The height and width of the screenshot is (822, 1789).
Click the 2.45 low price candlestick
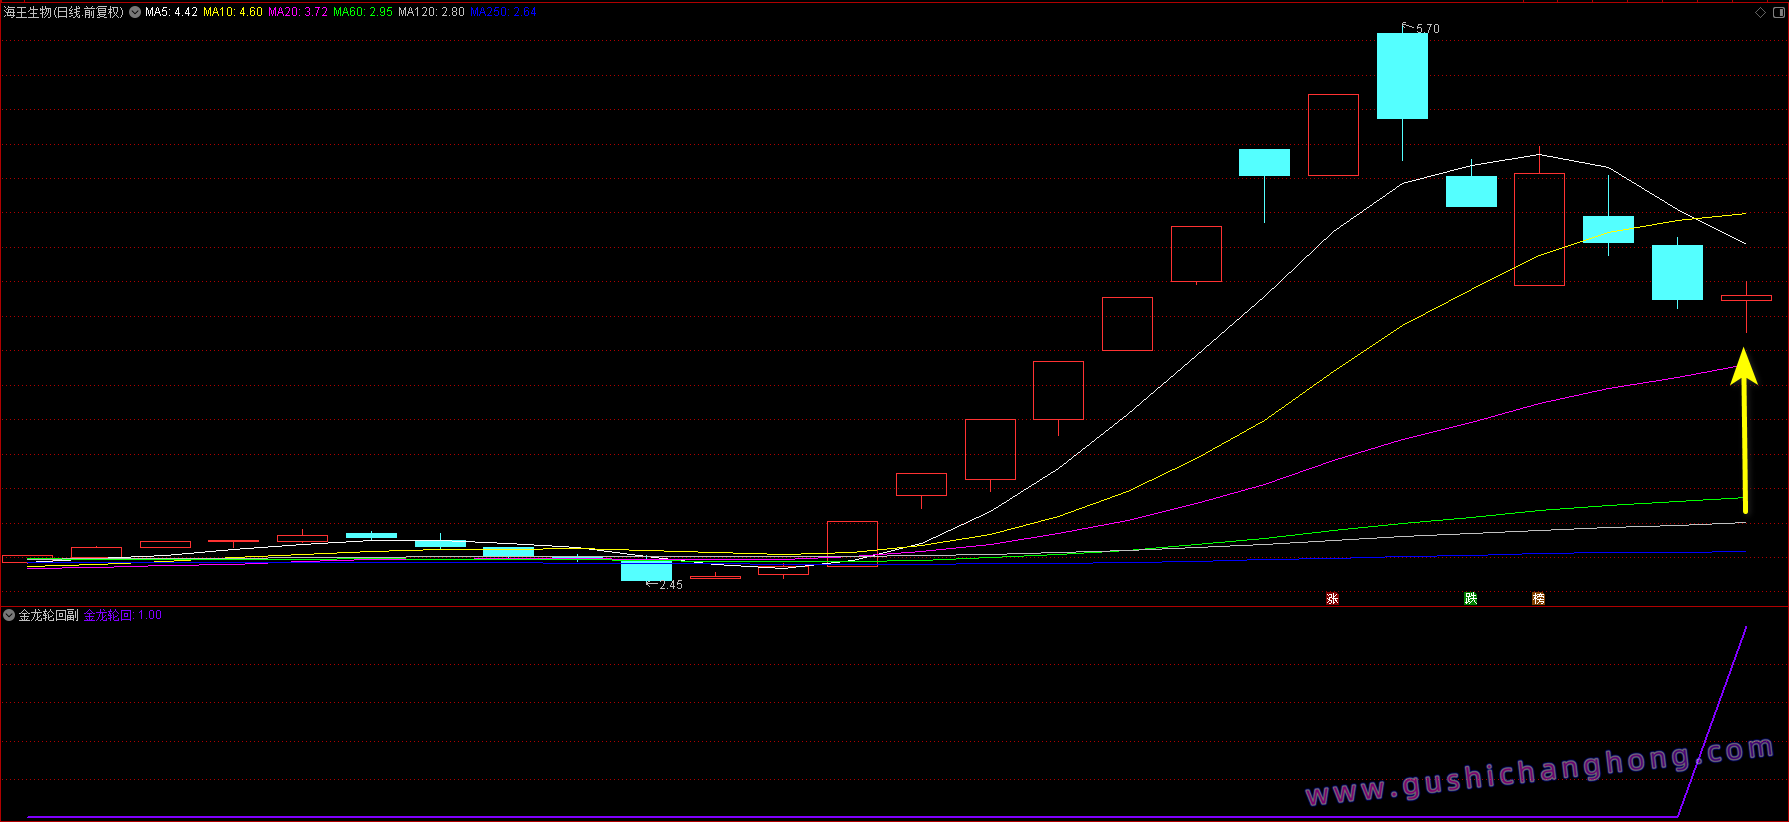pos(646,571)
